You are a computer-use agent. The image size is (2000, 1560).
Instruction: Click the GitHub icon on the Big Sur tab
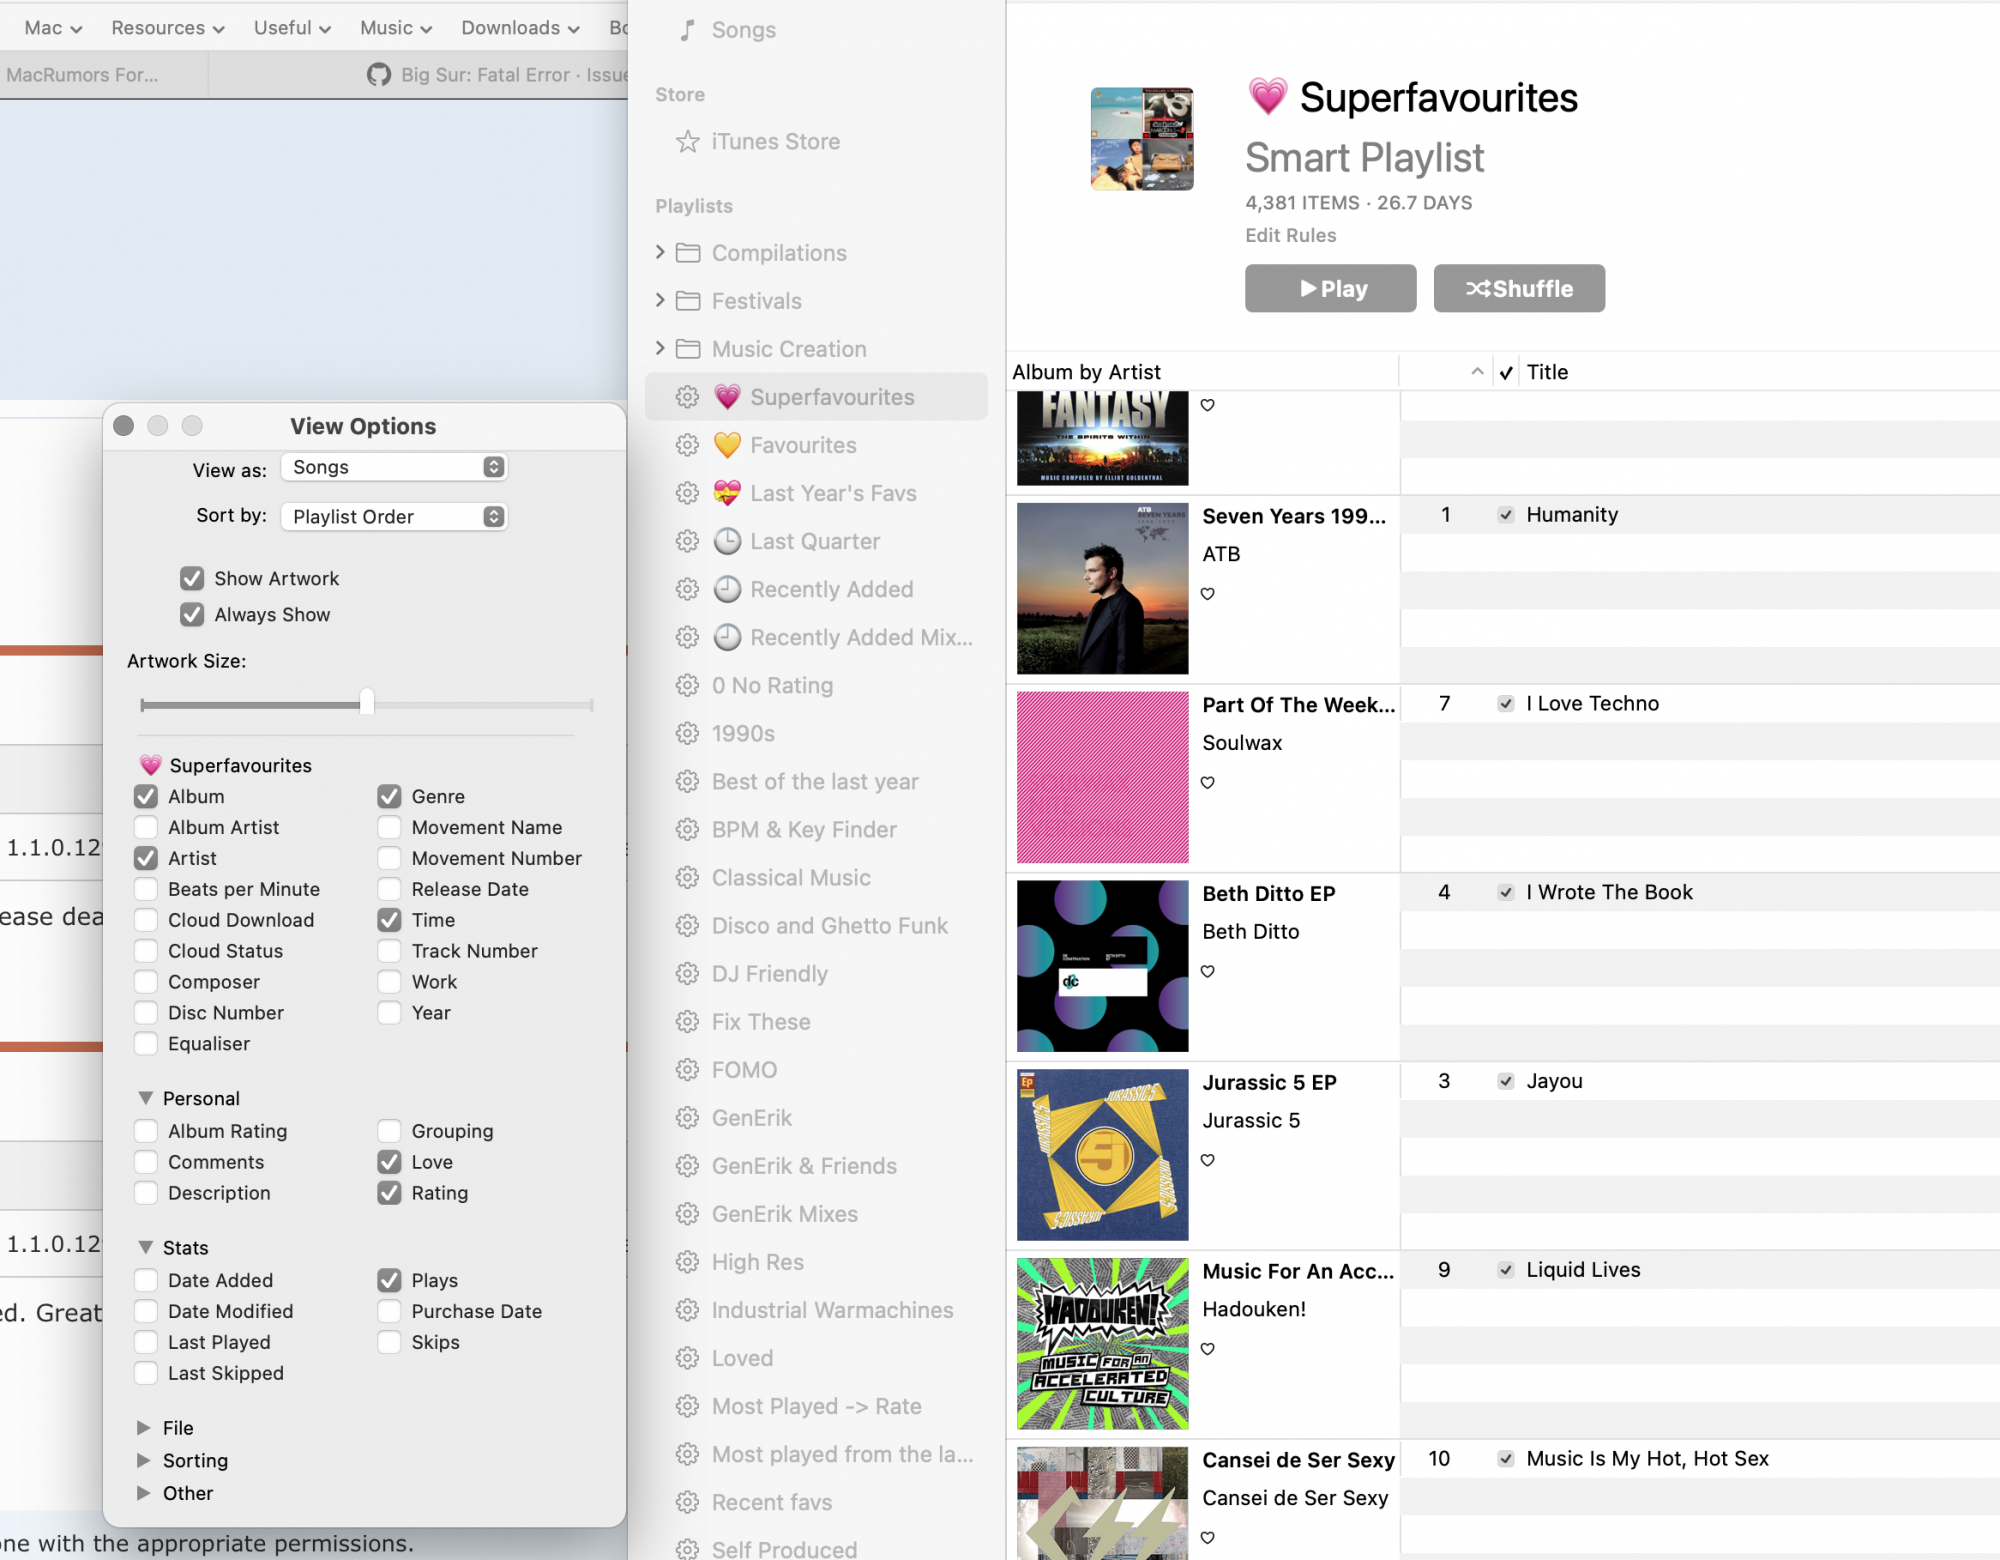pos(379,75)
